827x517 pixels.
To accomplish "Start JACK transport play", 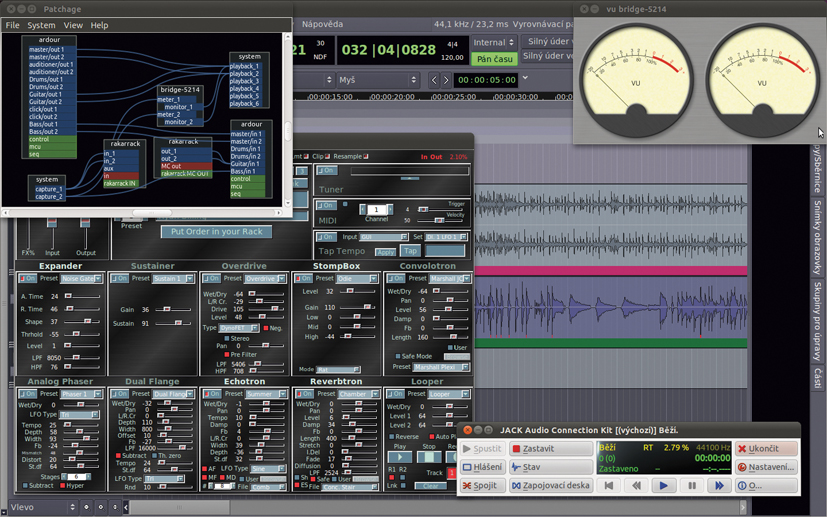I will pyautogui.click(x=664, y=485).
